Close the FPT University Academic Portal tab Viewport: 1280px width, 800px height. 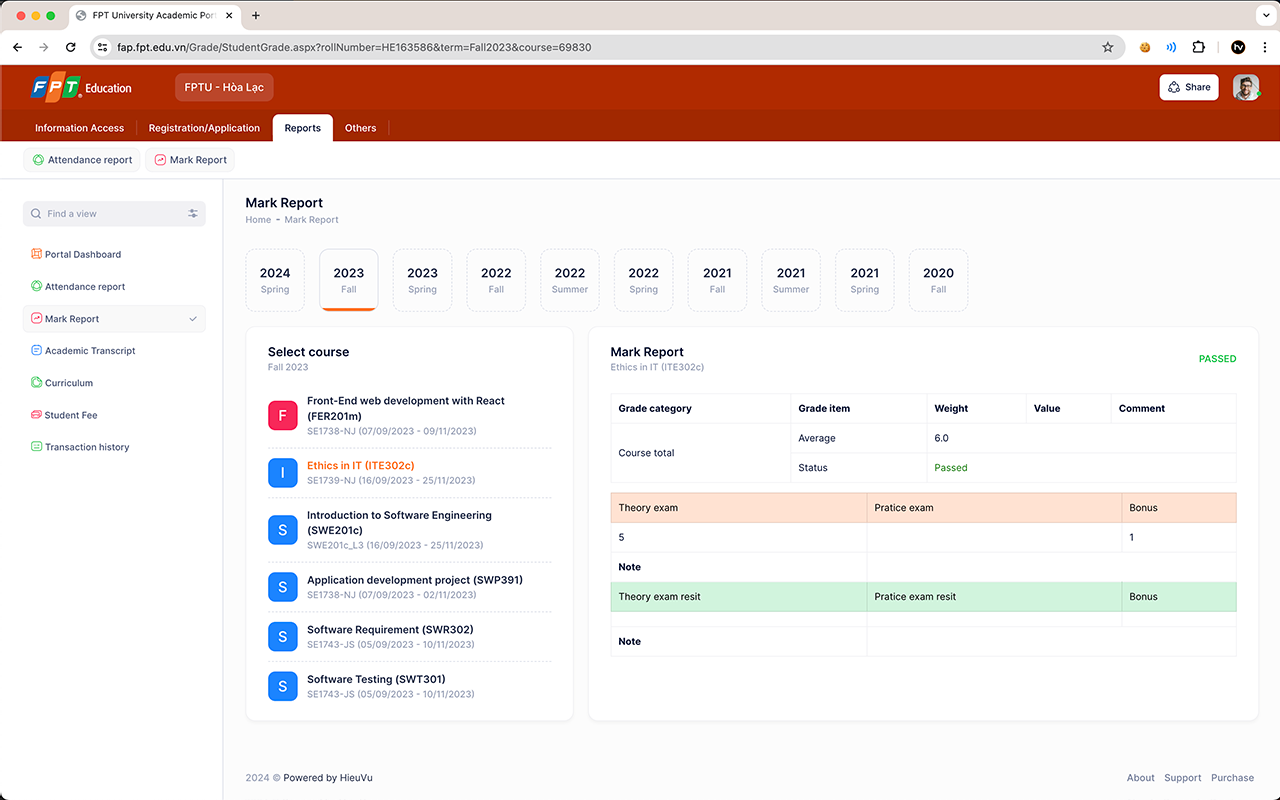click(229, 16)
